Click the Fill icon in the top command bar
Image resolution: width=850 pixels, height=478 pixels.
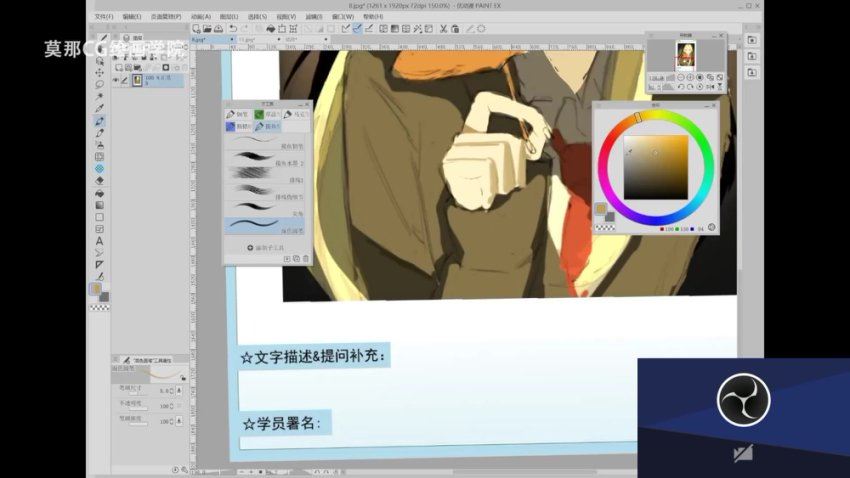[271, 29]
